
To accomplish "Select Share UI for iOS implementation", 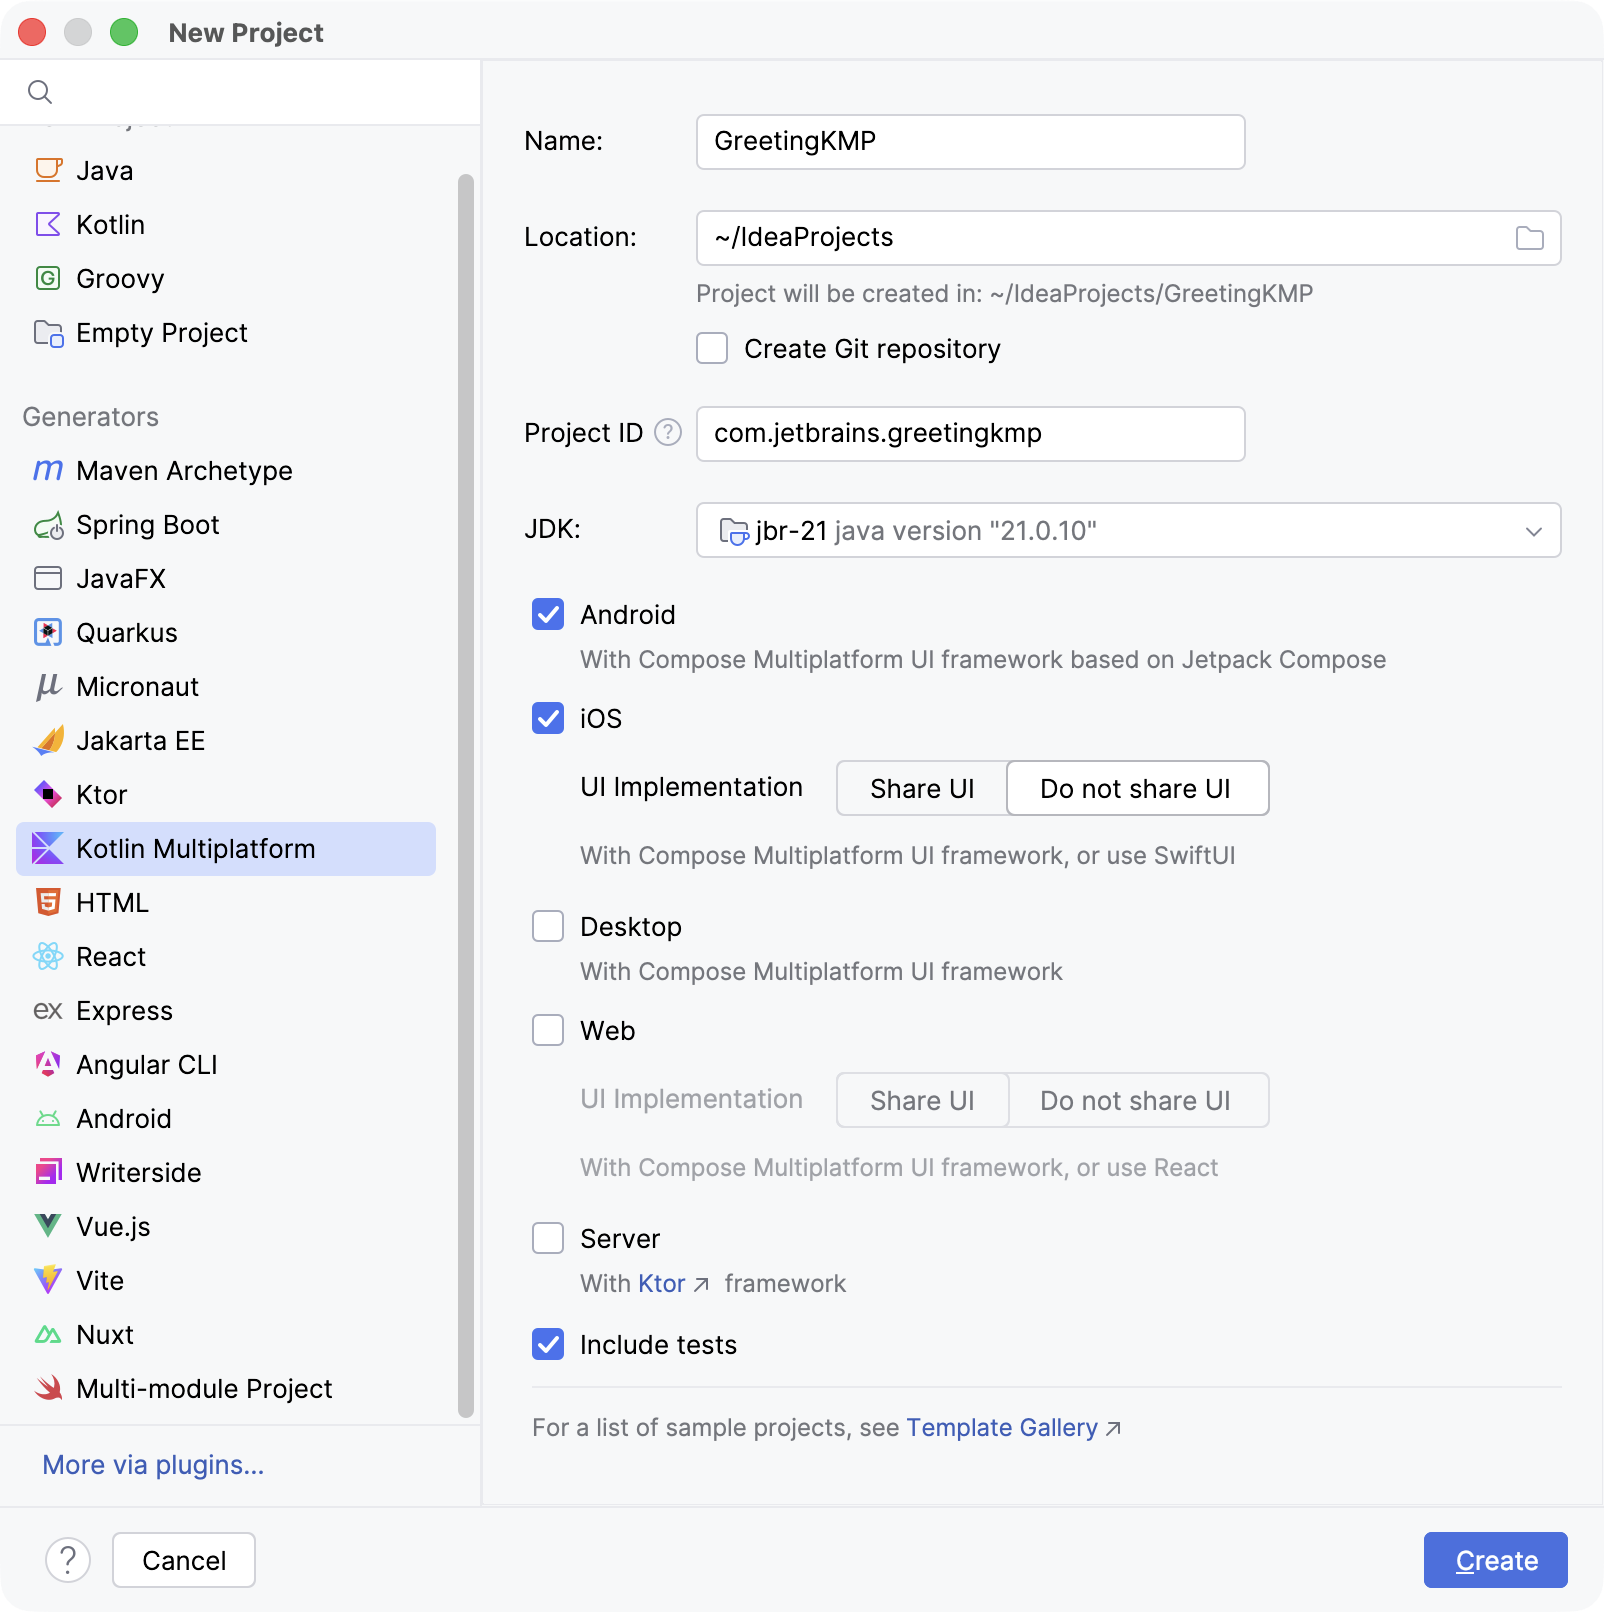I will [922, 788].
